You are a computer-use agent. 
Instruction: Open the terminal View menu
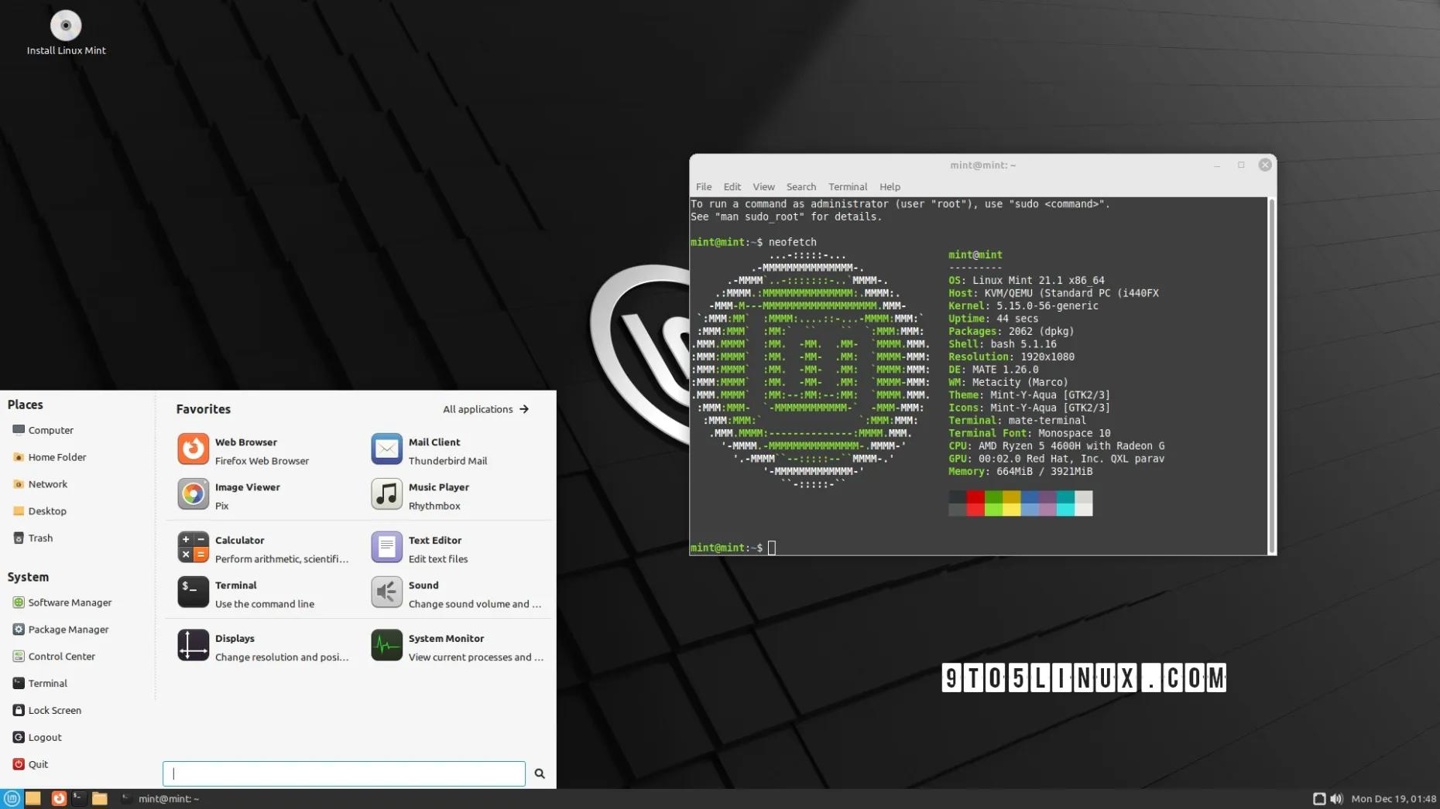pyautogui.click(x=764, y=187)
